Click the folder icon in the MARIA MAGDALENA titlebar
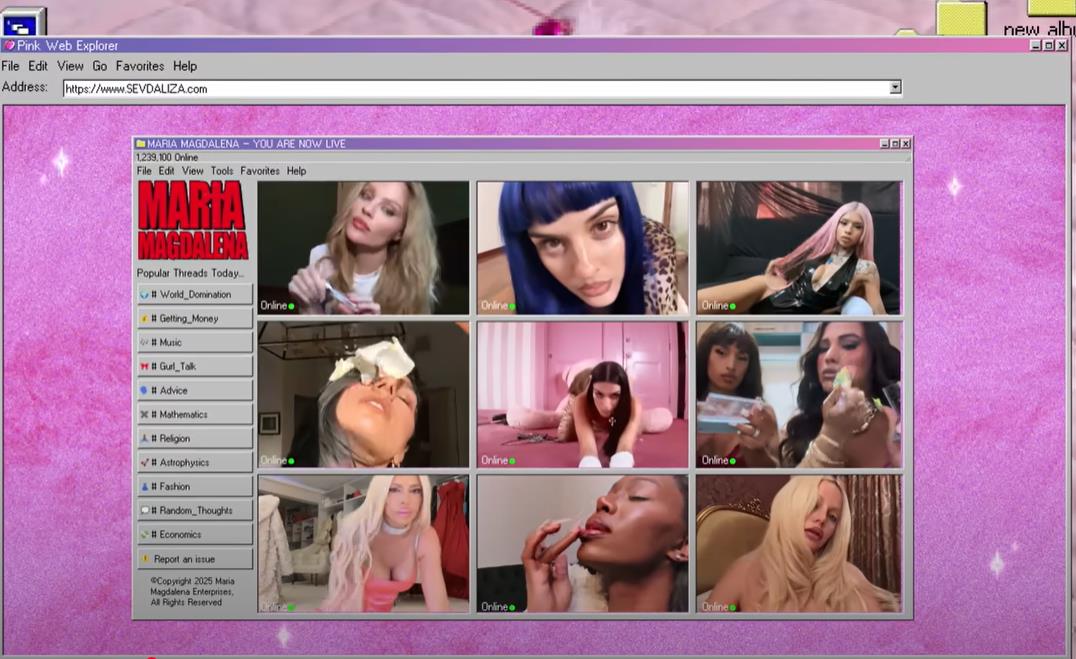Screen dimensions: 1076x659 [140, 143]
